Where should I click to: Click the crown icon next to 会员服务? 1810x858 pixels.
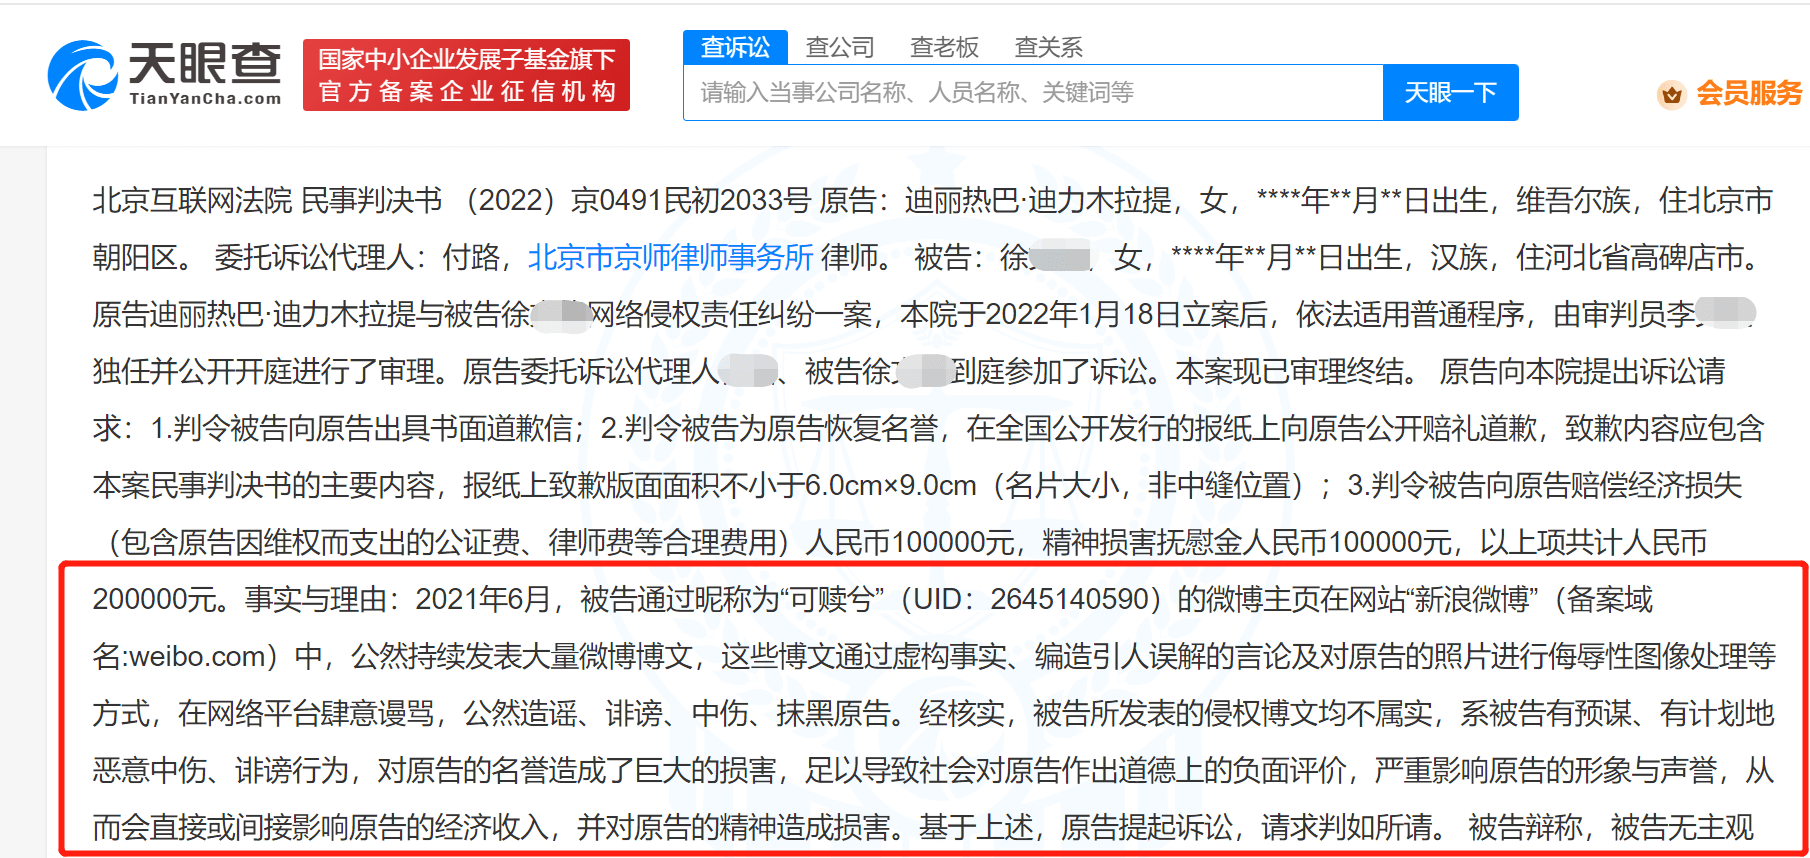1671,94
